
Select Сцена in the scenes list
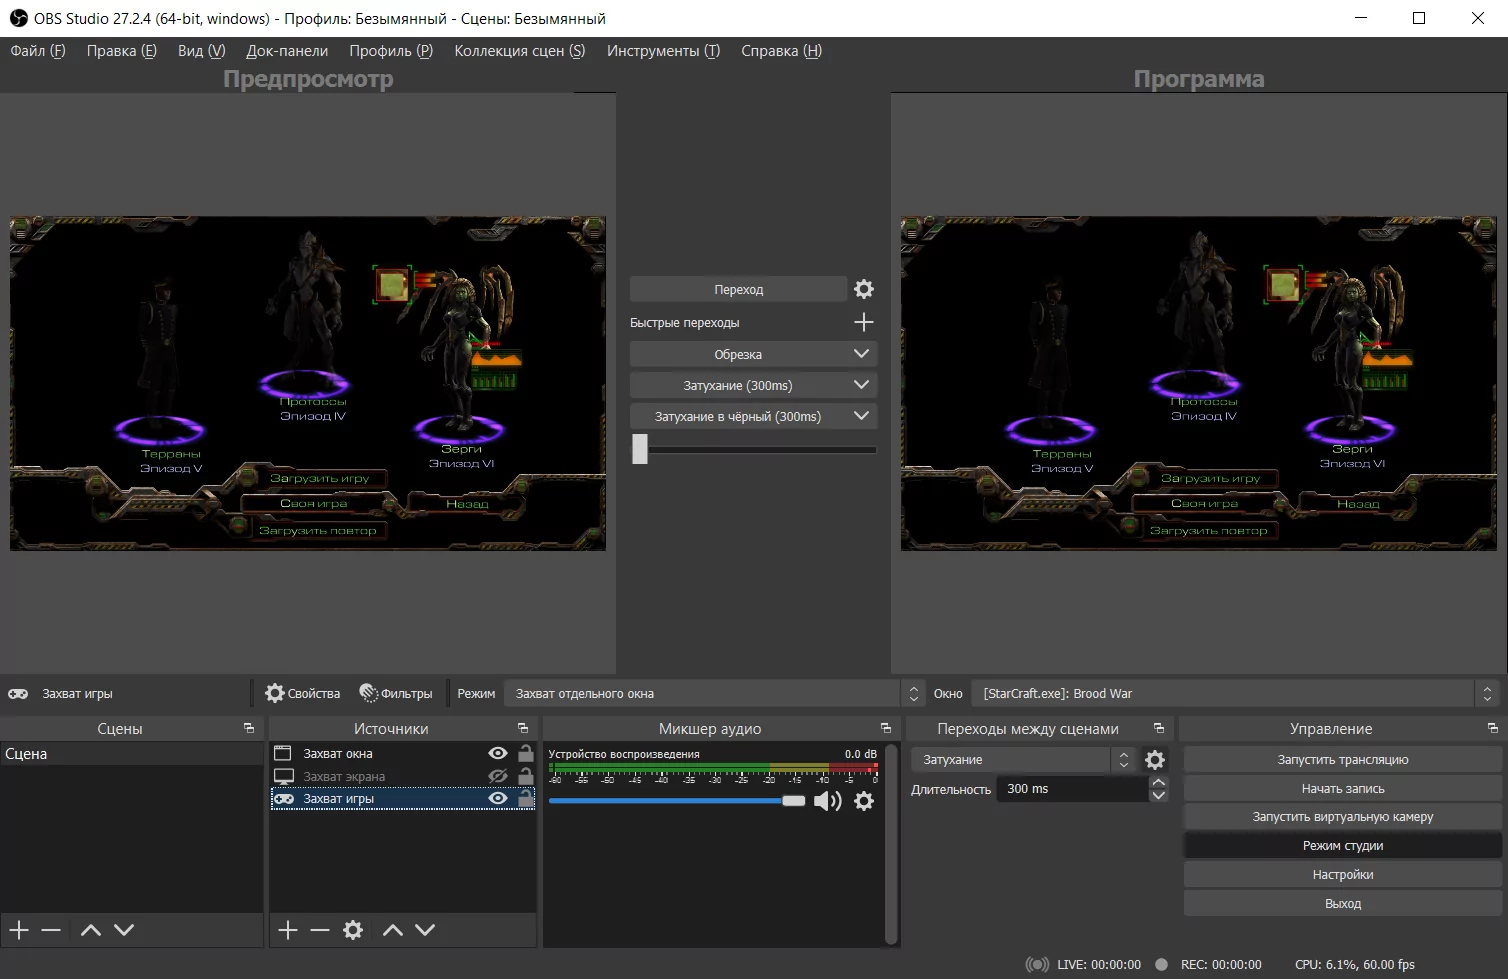click(x=132, y=754)
